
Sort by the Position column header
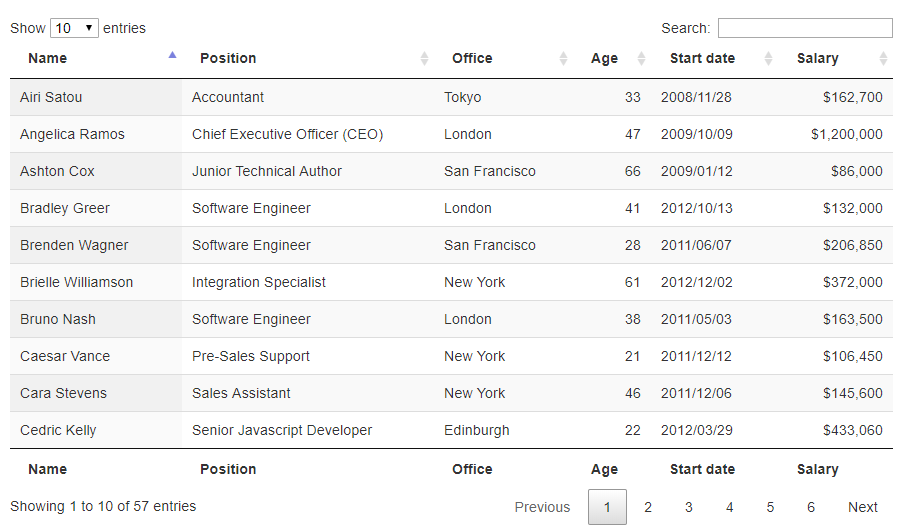coord(228,58)
